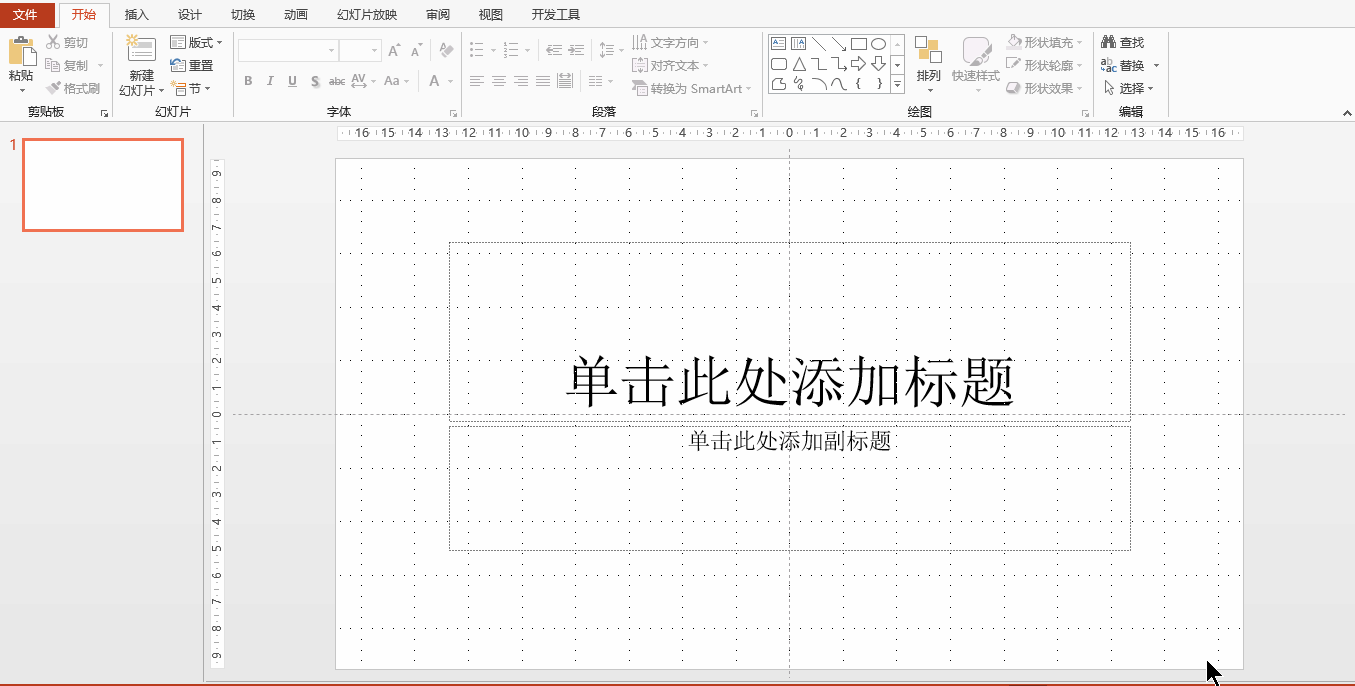Click the Reset (重置) slide button
Image resolution: width=1355 pixels, height=686 pixels.
pos(192,65)
